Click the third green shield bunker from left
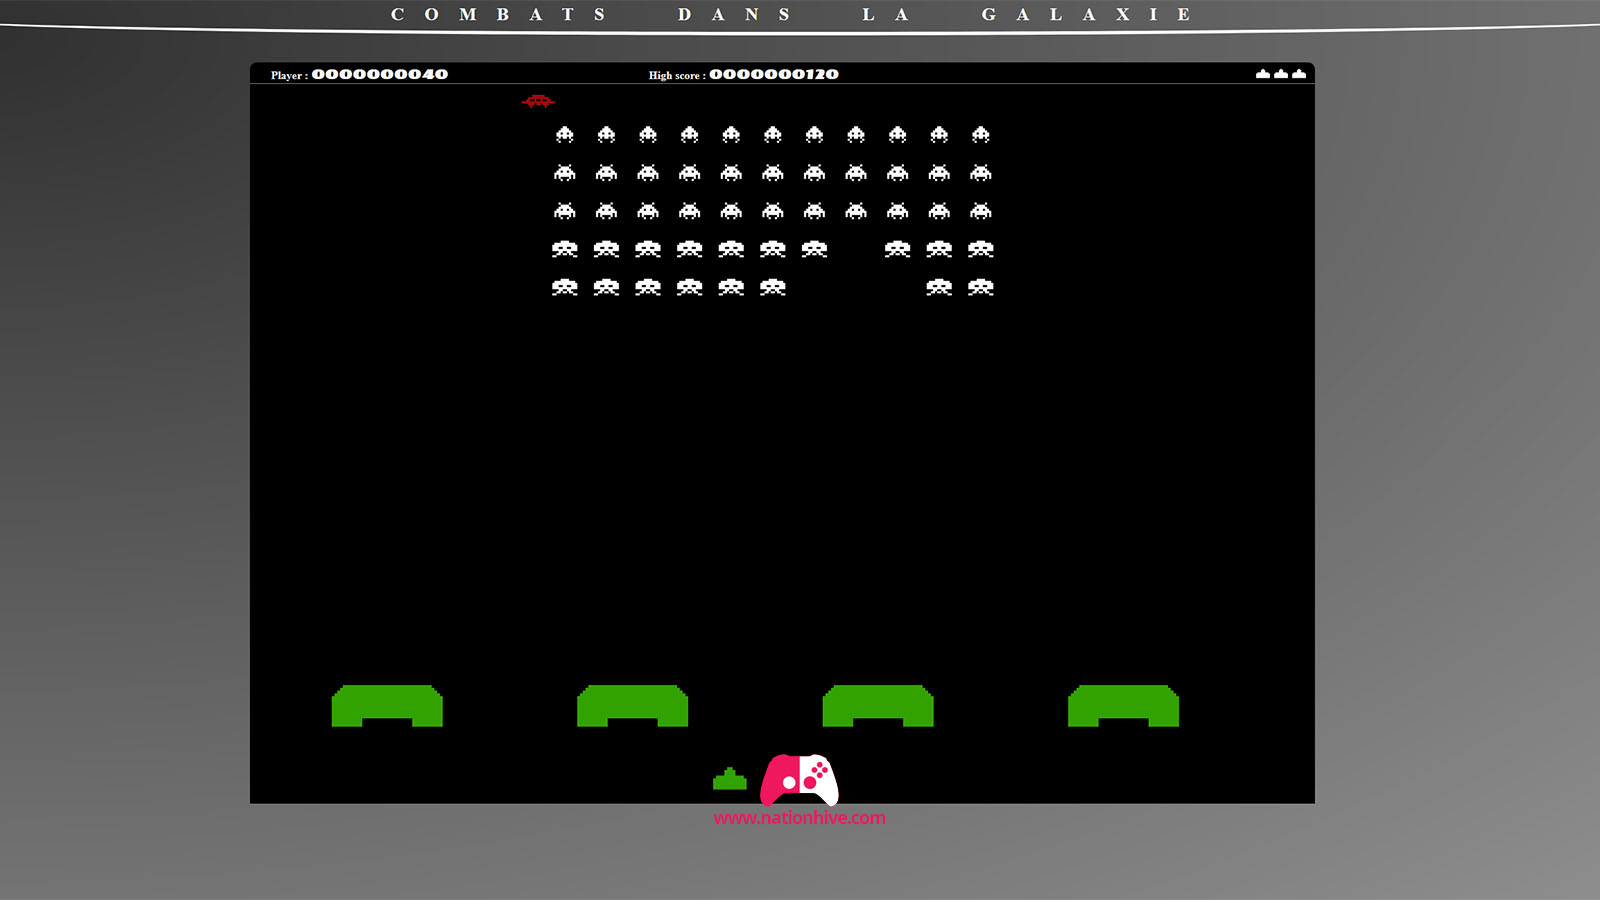 (x=878, y=706)
